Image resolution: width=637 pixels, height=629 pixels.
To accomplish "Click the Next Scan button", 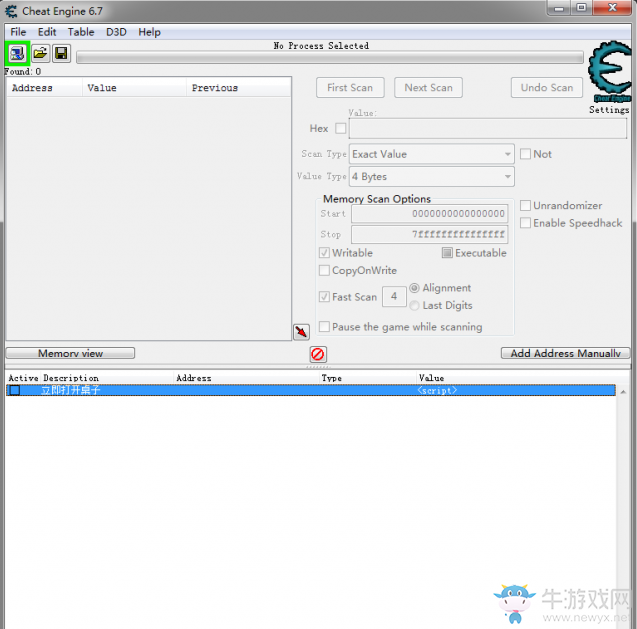I will [x=428, y=88].
